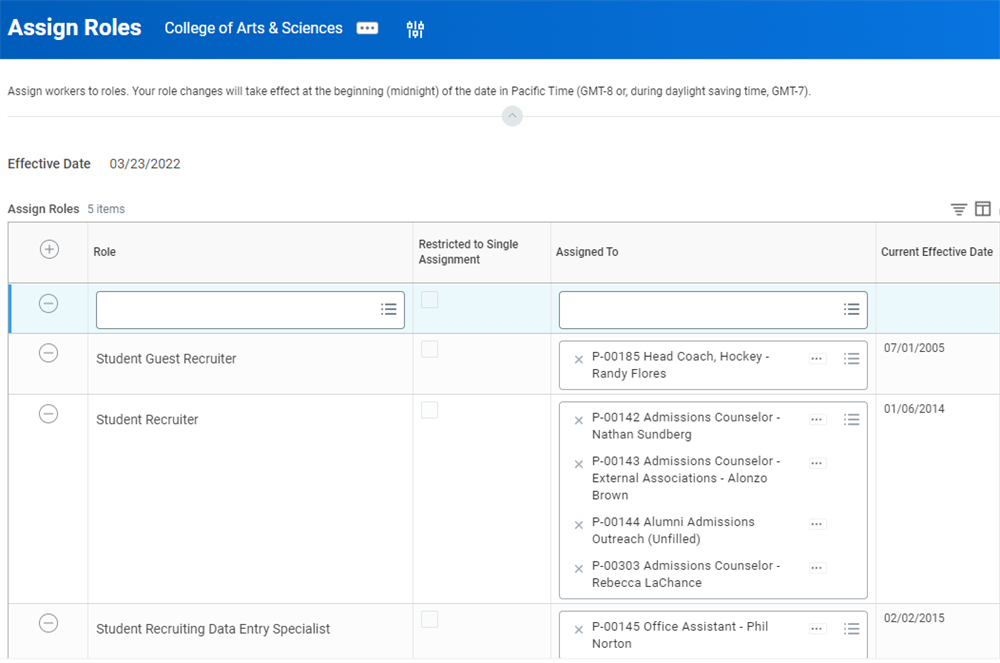Open prompt list in empty Assigned To field

pos(851,310)
